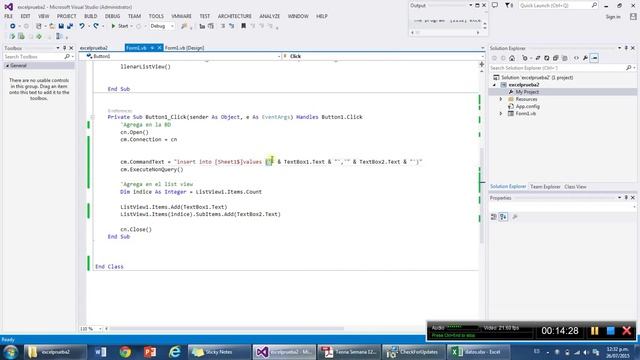640x360 pixels.
Task: Open Chrome from the taskbar
Action: (125, 352)
